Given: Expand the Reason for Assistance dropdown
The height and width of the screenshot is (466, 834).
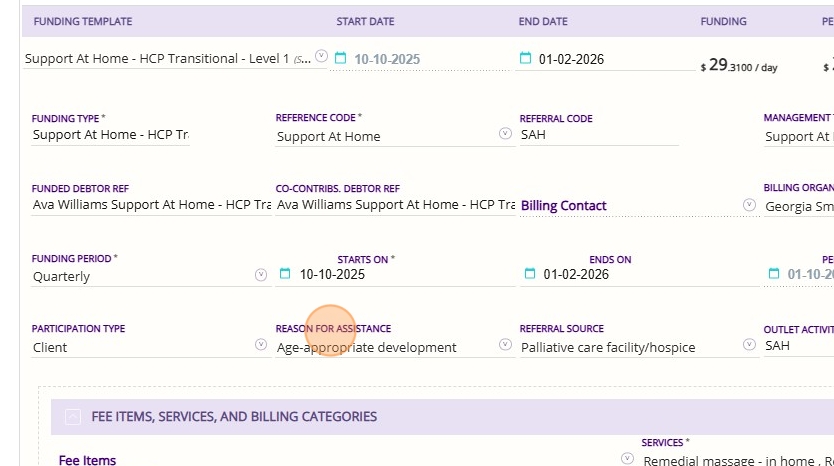Looking at the screenshot, I should pyautogui.click(x=505, y=345).
